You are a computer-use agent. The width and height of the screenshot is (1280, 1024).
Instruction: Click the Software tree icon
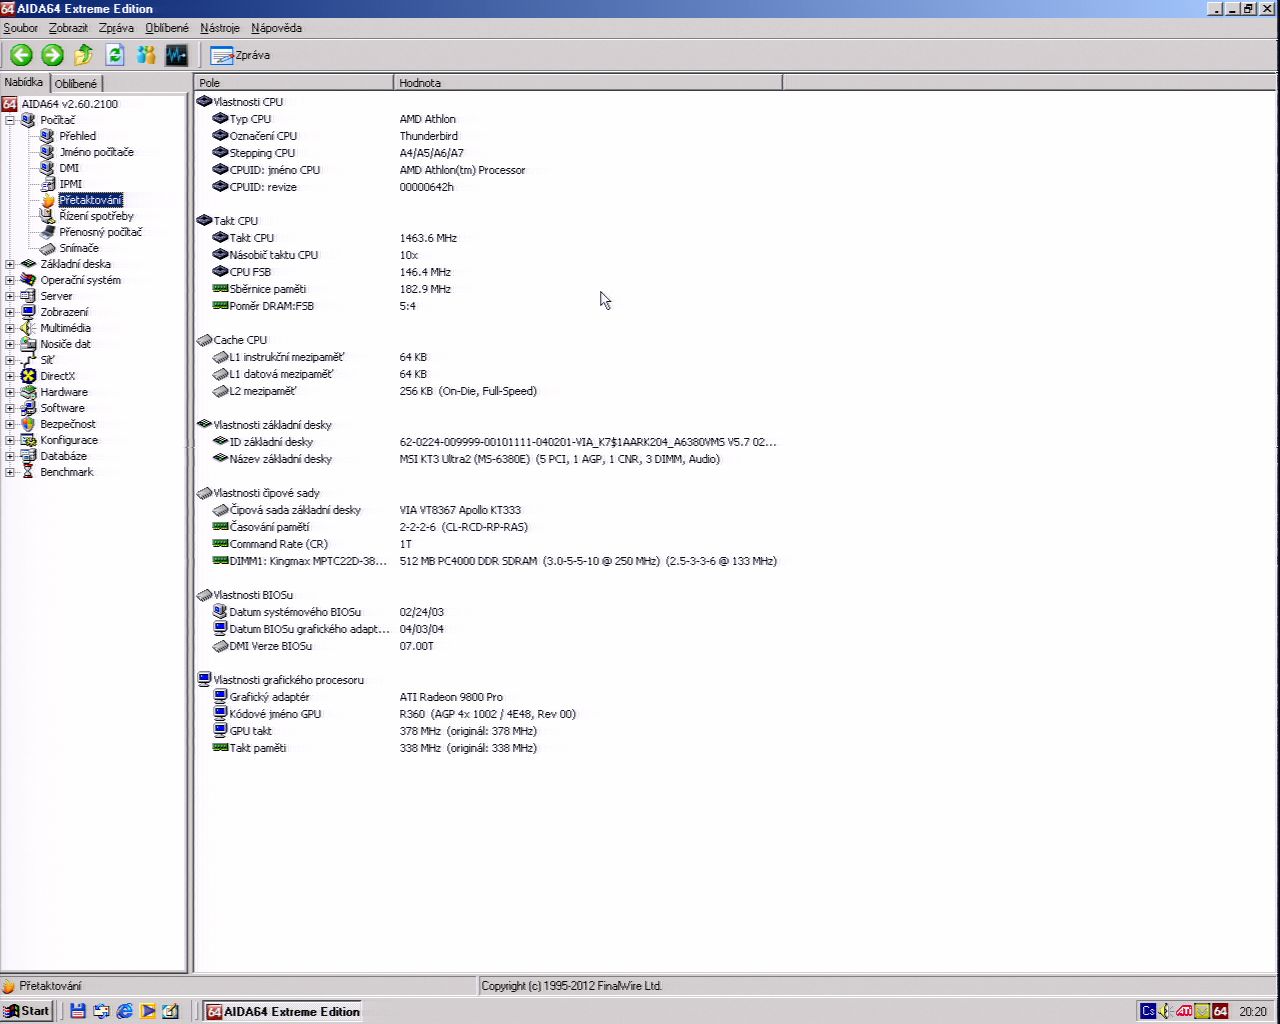click(x=28, y=408)
